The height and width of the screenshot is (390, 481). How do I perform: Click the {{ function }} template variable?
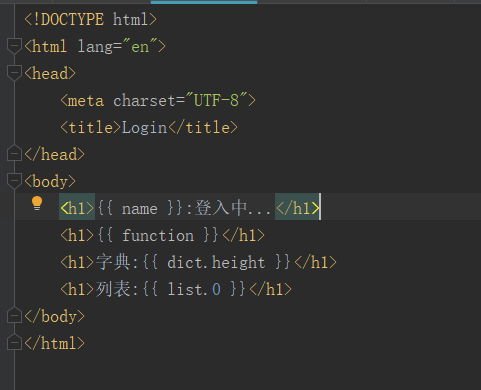(158, 235)
